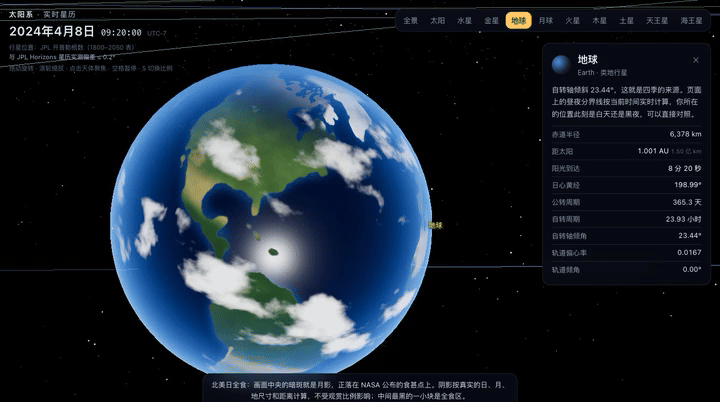Click the 地球 label beside the globe
Image resolution: width=720 pixels, height=402 pixels.
435,225
